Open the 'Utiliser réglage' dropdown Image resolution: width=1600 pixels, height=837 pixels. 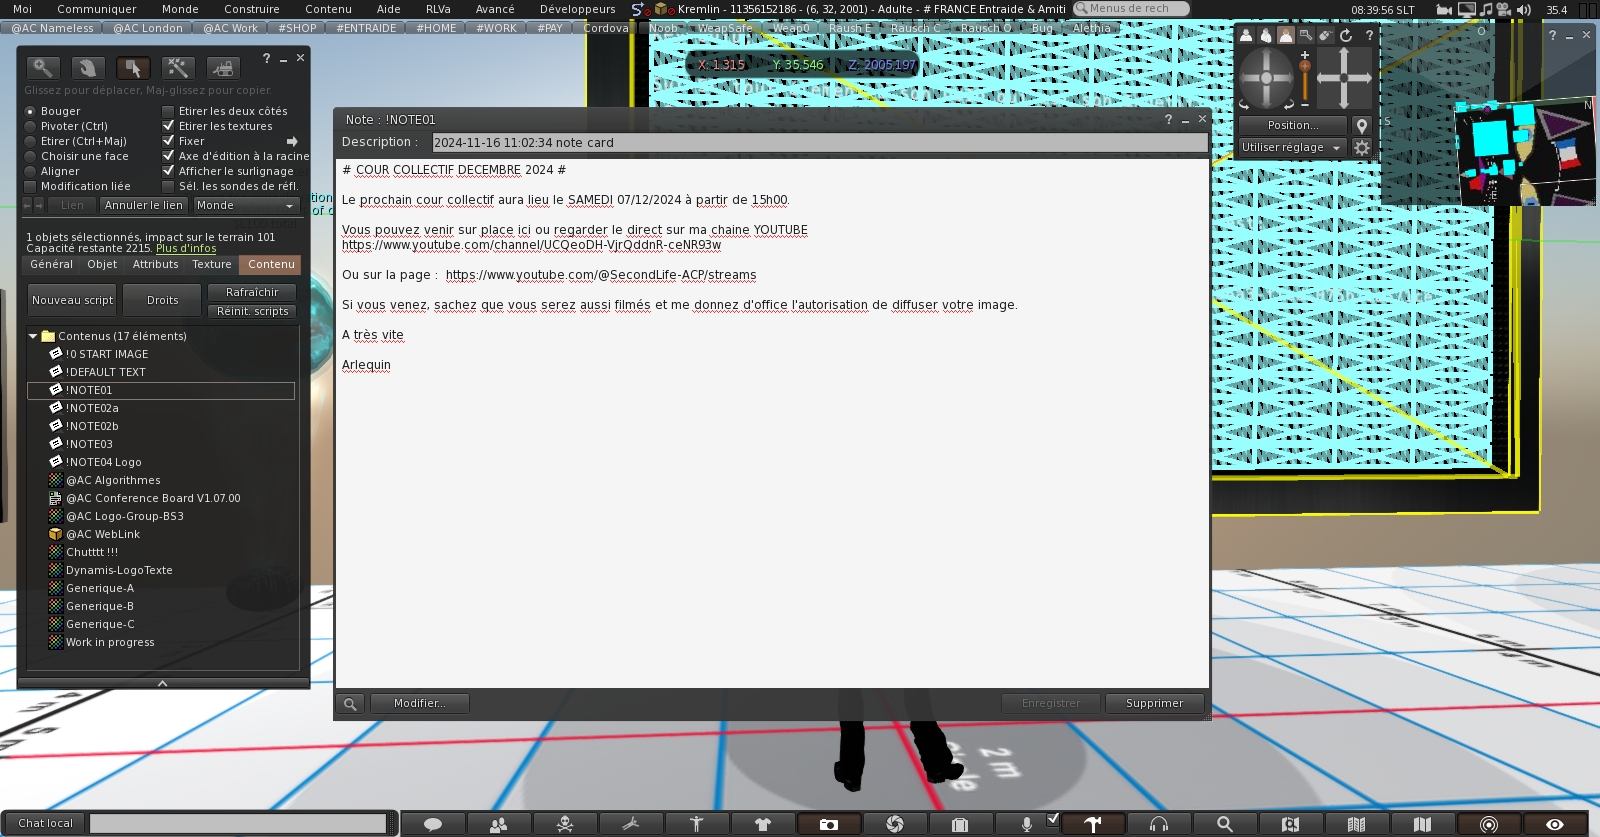(1291, 147)
